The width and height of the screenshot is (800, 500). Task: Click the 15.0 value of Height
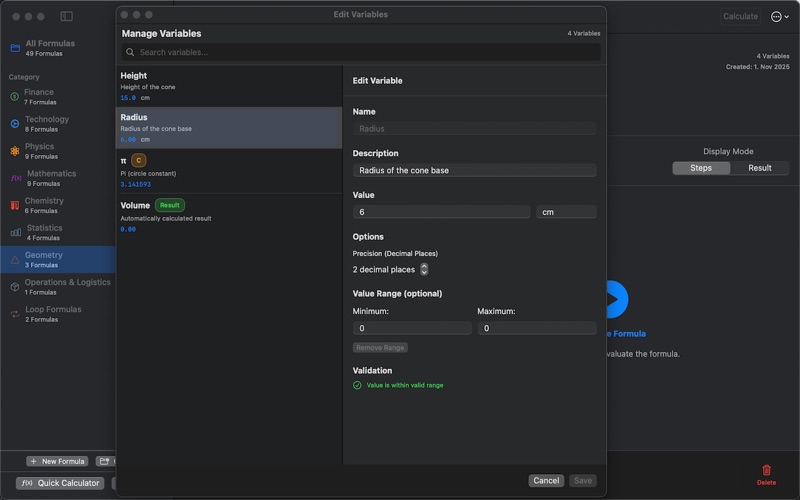pos(128,97)
